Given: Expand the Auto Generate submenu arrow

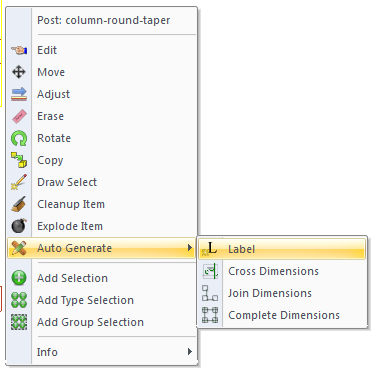Looking at the screenshot, I should coord(189,248).
